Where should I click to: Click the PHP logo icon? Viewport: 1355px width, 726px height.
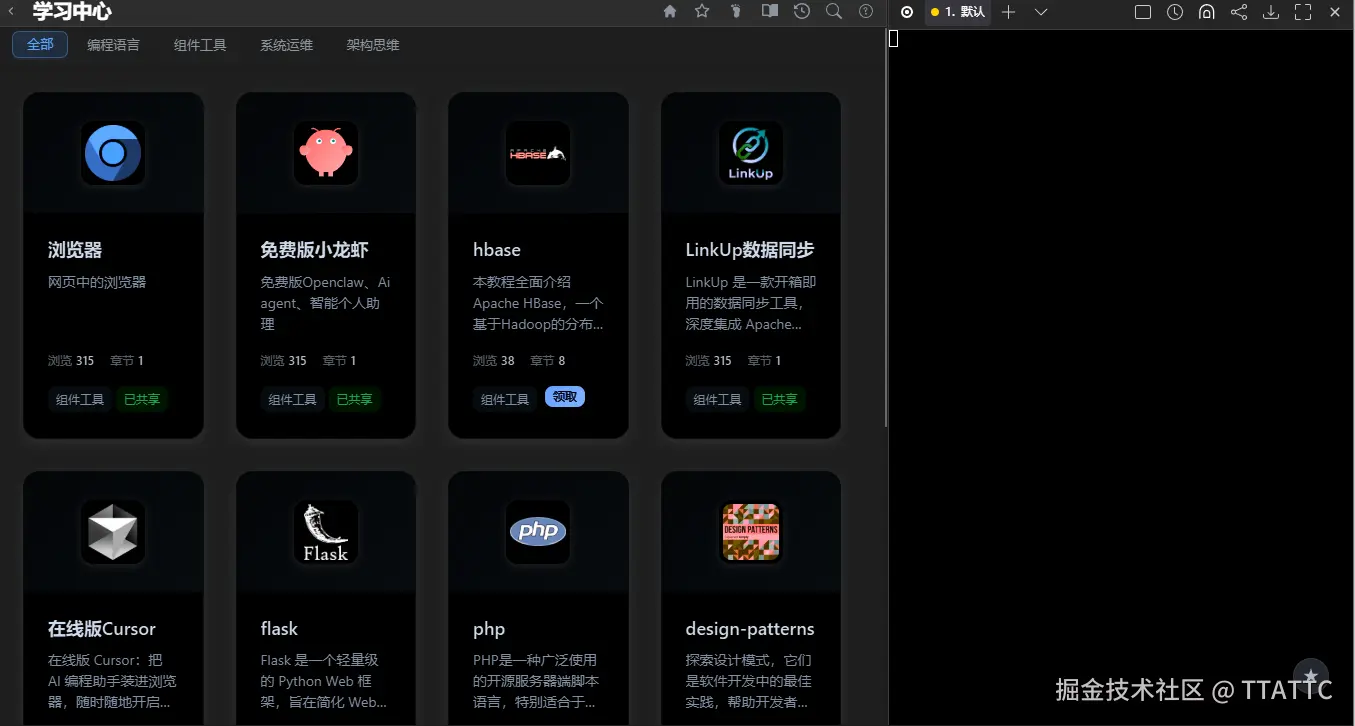pos(538,532)
